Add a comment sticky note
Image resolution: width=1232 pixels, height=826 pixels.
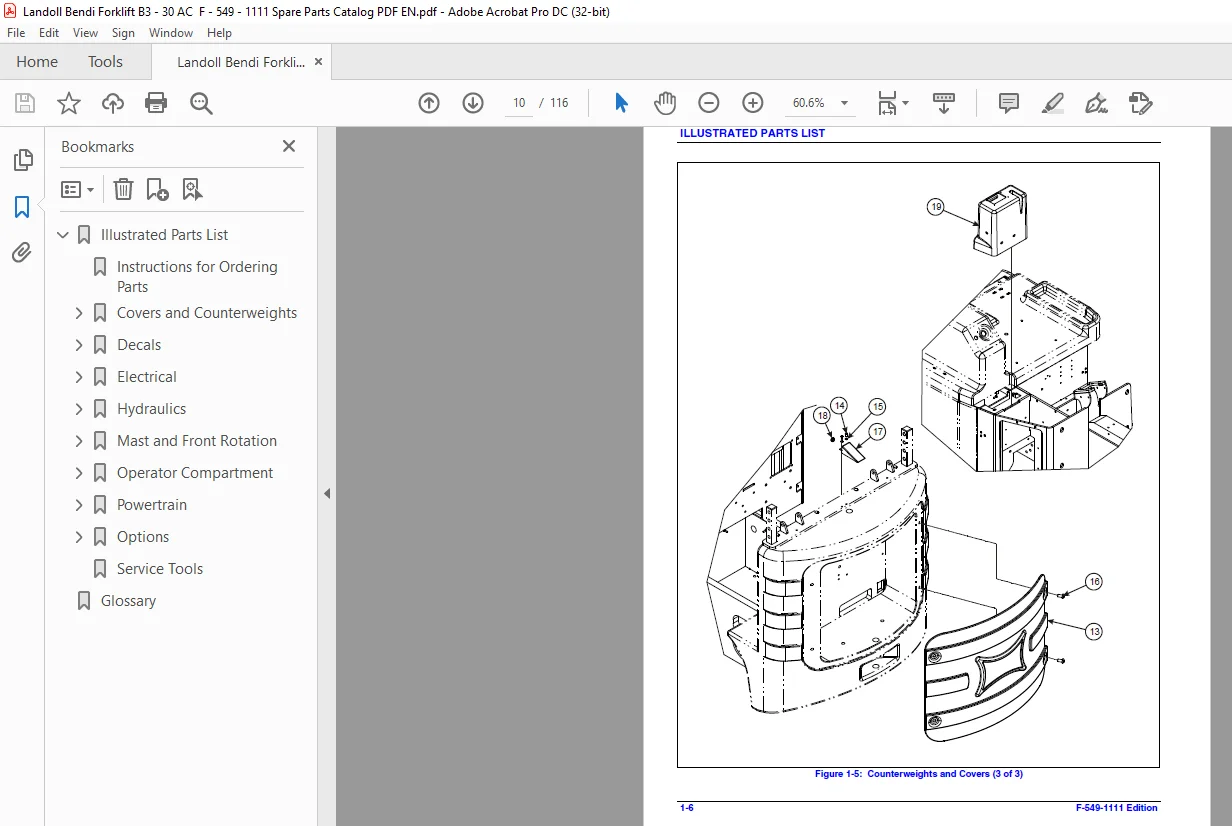point(1009,103)
